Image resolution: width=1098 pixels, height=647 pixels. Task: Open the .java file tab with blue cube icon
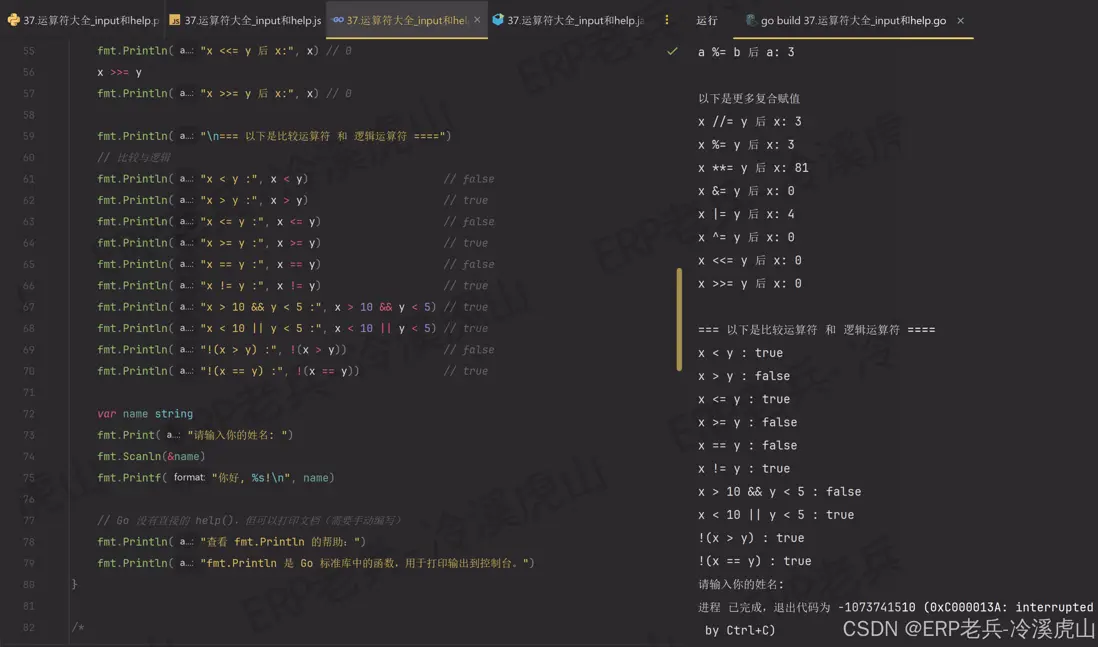(569, 20)
